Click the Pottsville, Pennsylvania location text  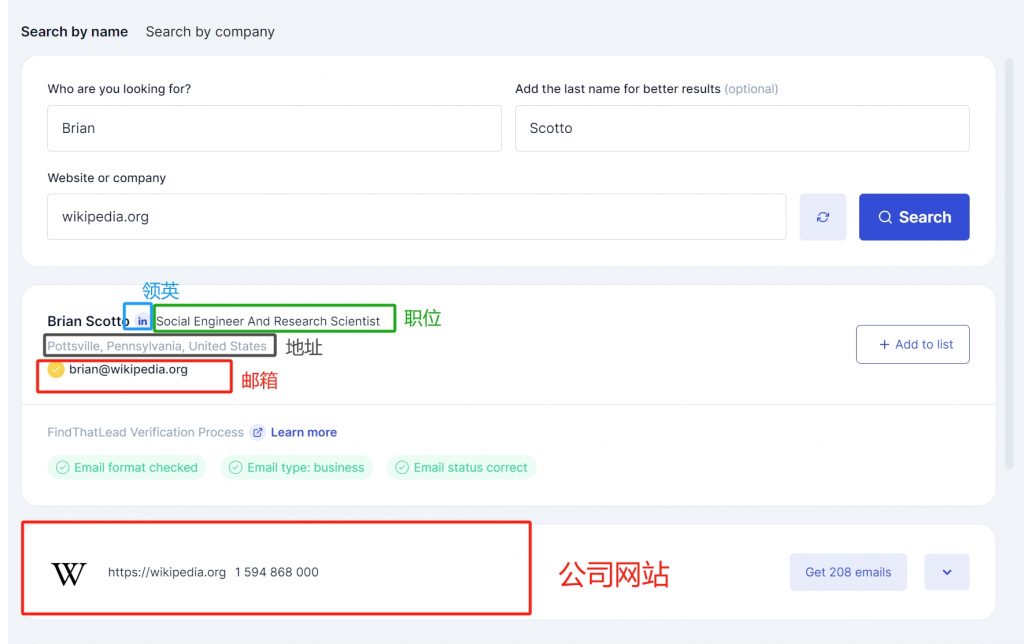click(157, 346)
